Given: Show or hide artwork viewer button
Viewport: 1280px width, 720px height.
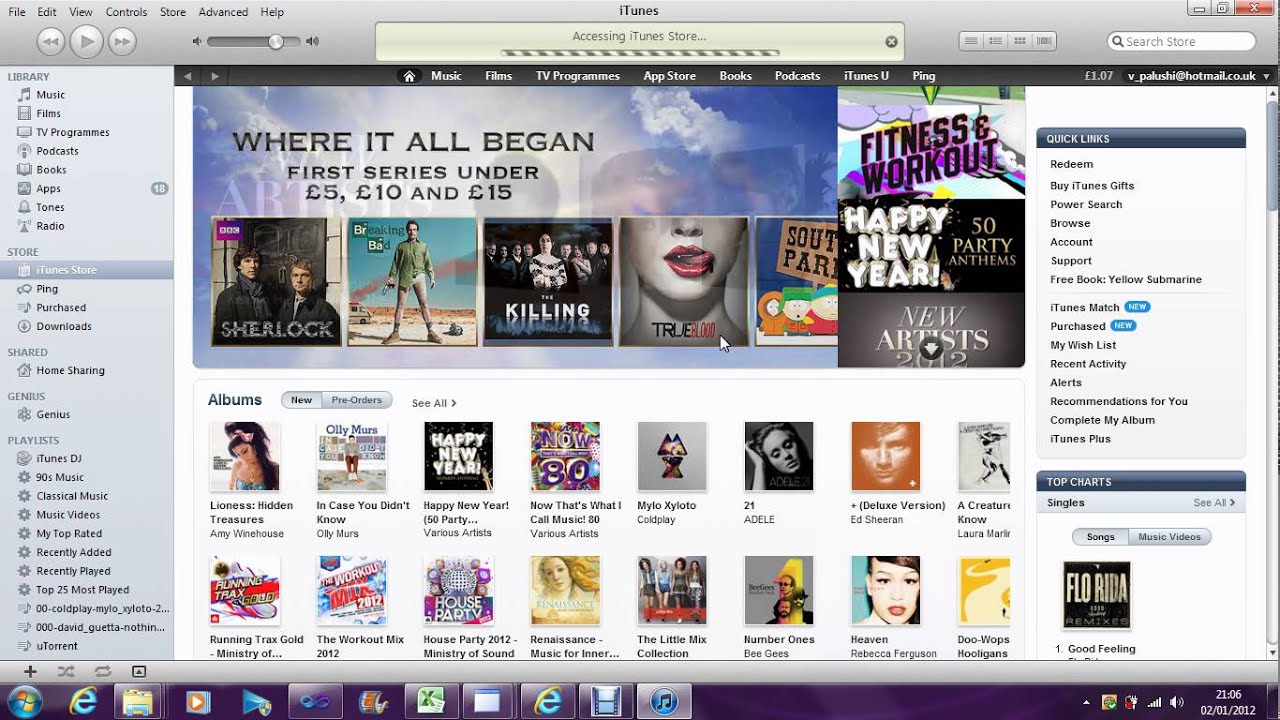Looking at the screenshot, I should (x=139, y=672).
